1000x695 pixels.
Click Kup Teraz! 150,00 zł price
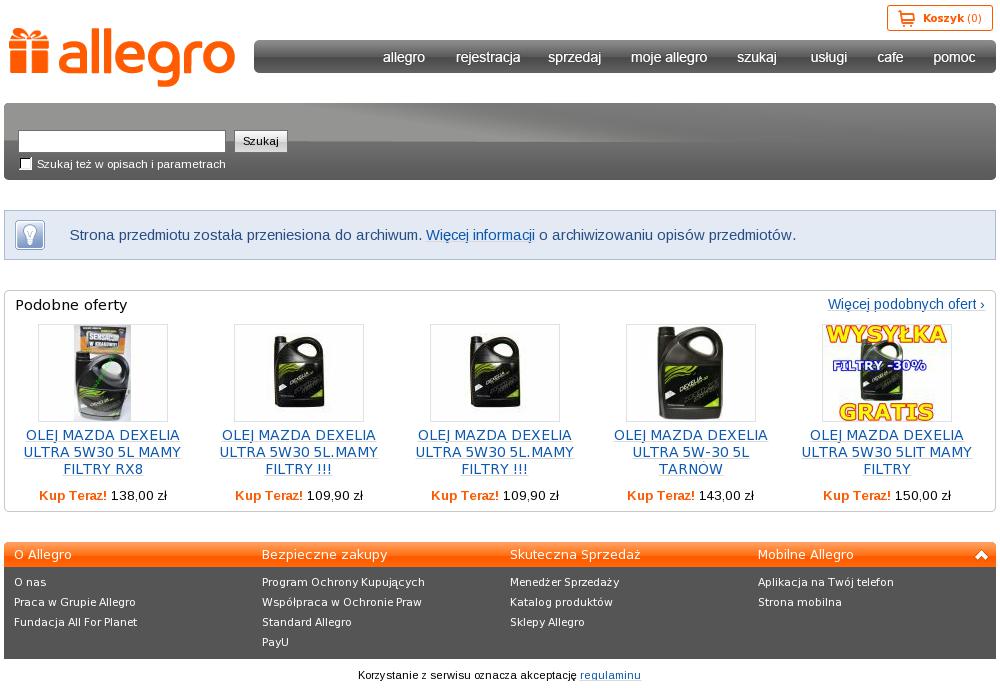coord(886,495)
